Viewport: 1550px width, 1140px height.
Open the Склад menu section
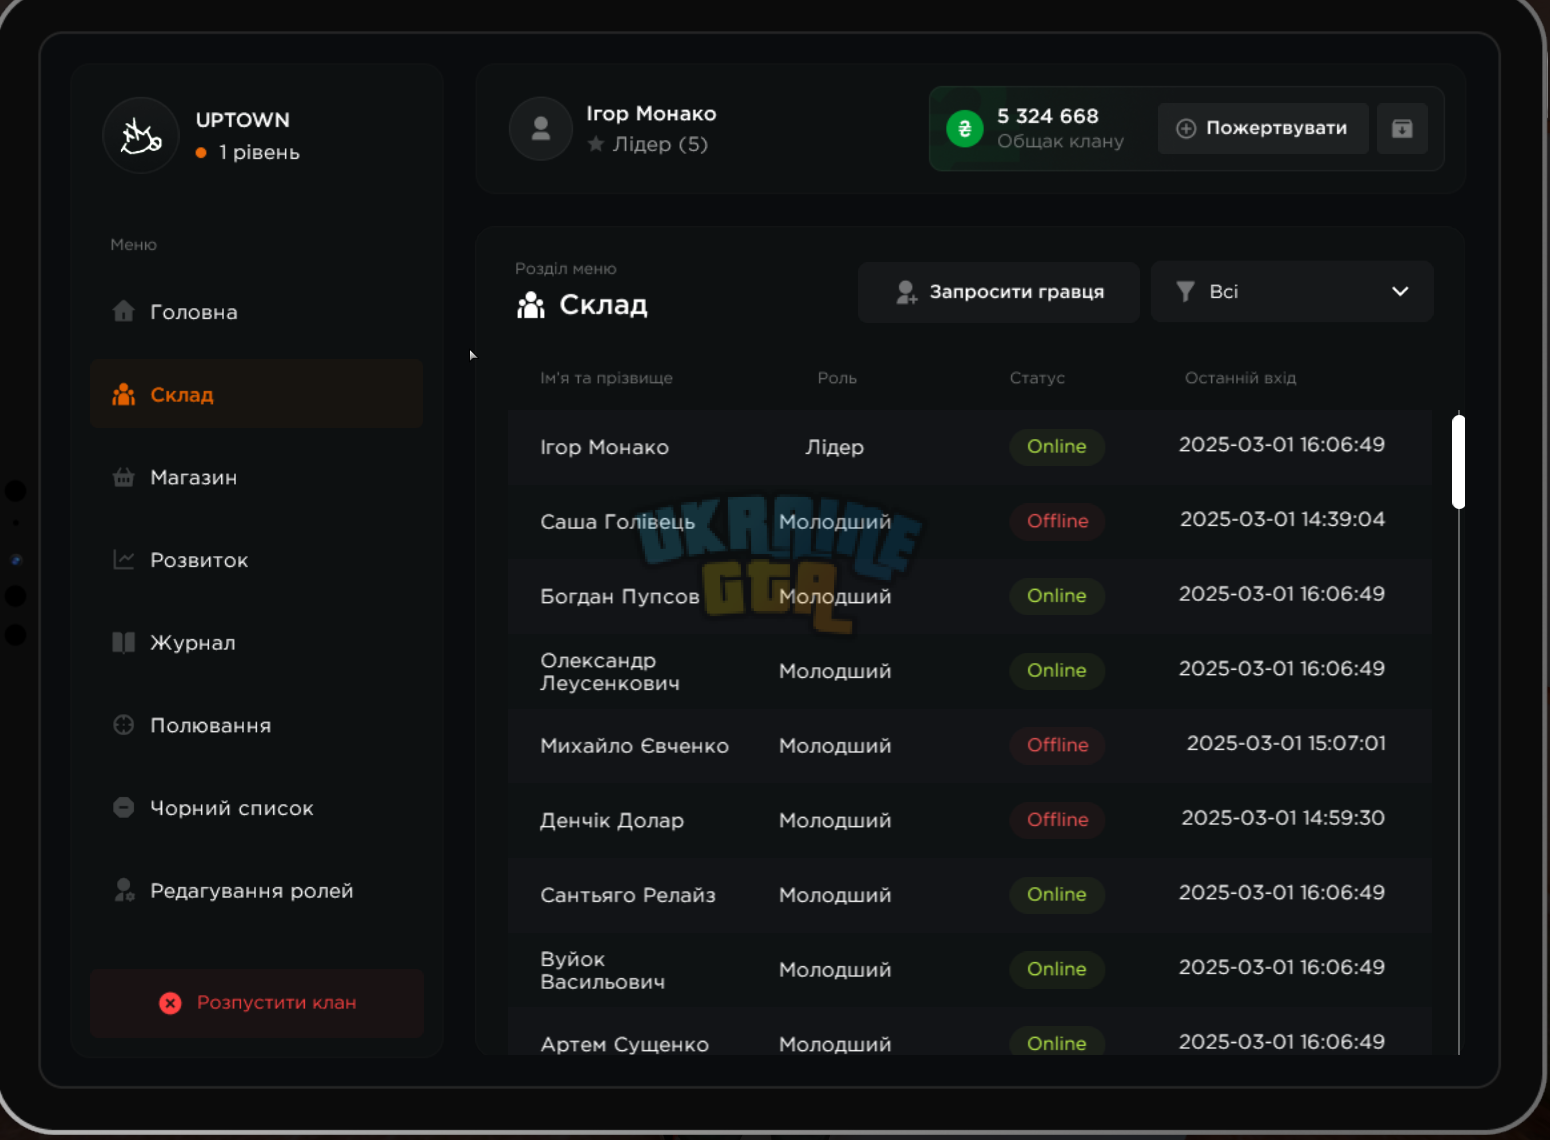[256, 394]
